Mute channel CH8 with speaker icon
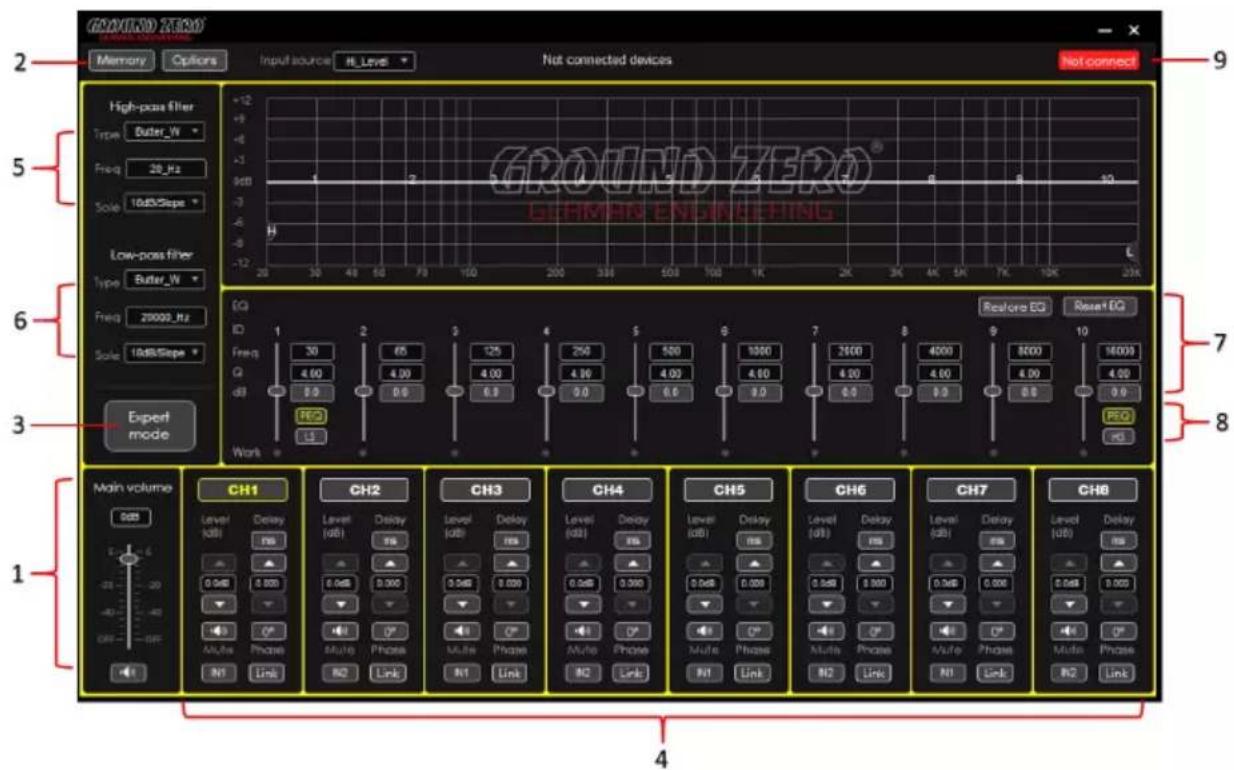 point(1069,632)
